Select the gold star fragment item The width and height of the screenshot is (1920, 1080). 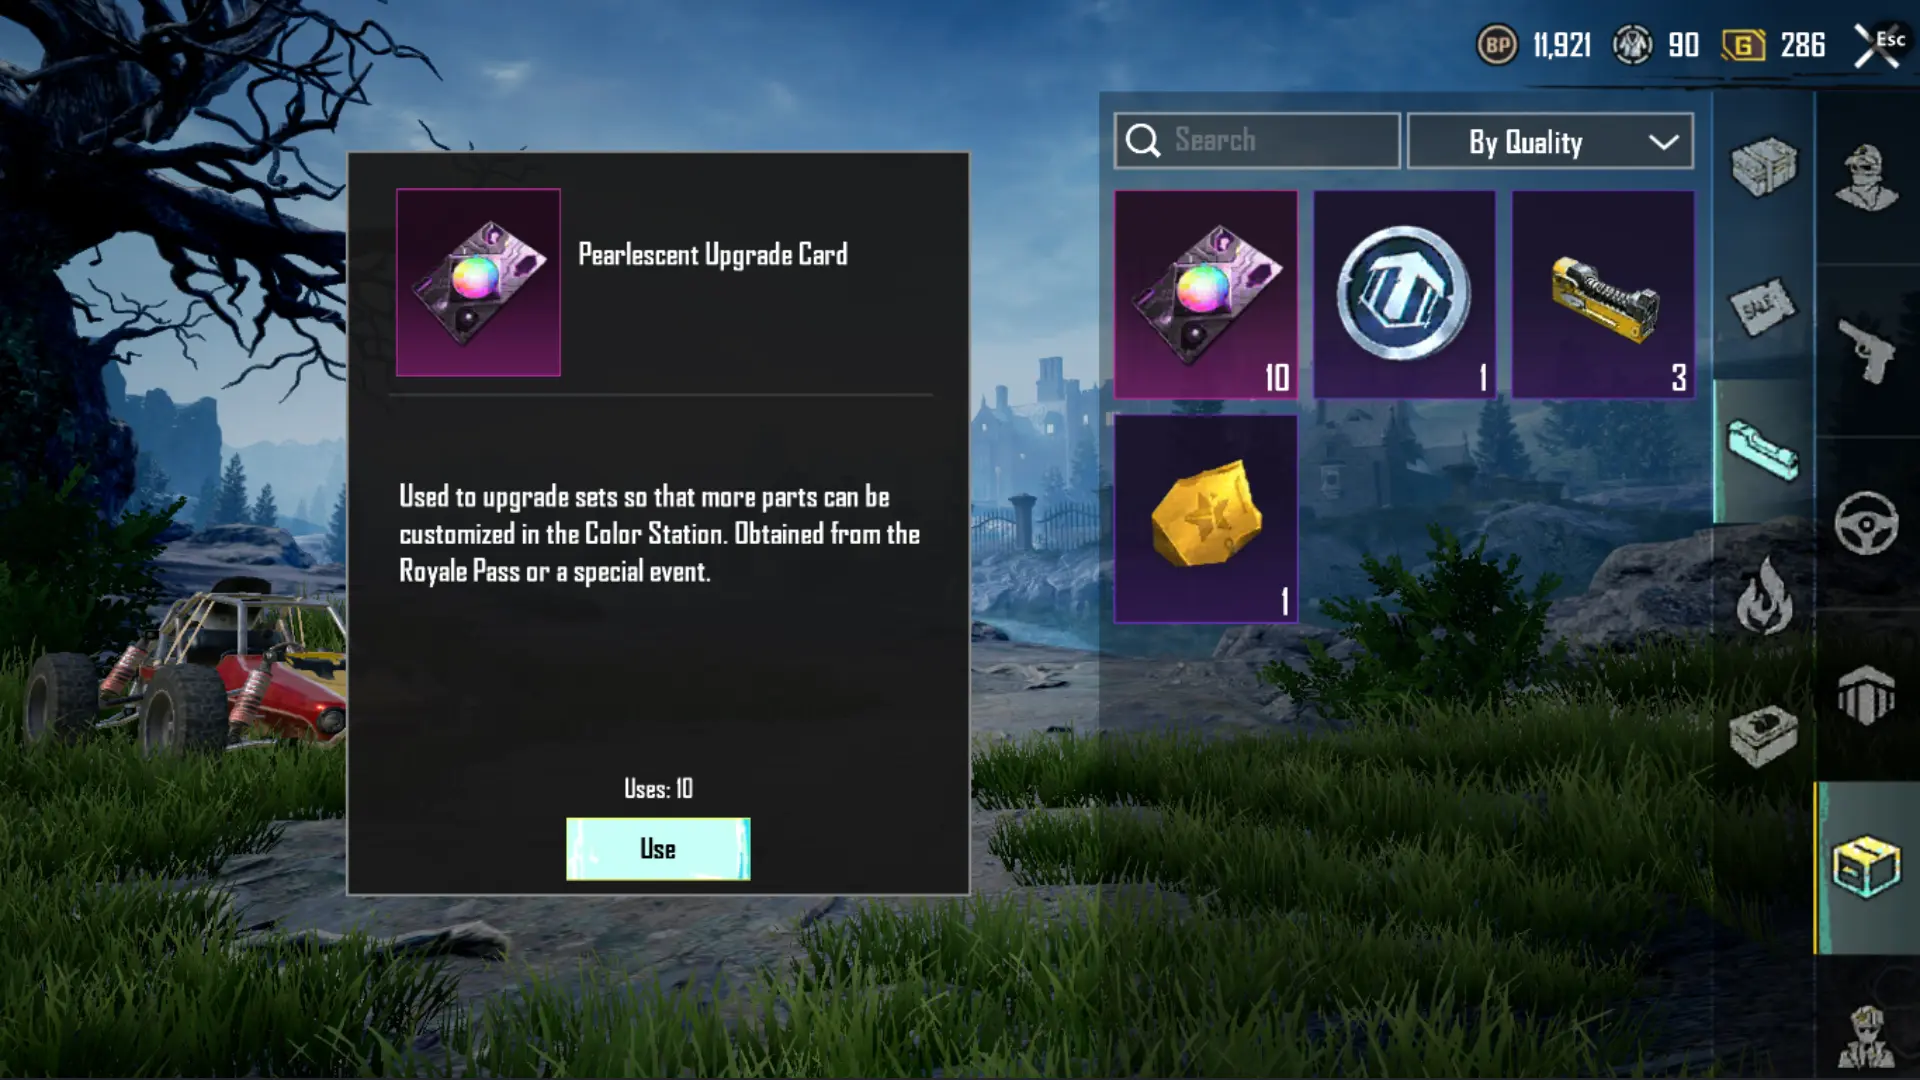tap(1206, 519)
